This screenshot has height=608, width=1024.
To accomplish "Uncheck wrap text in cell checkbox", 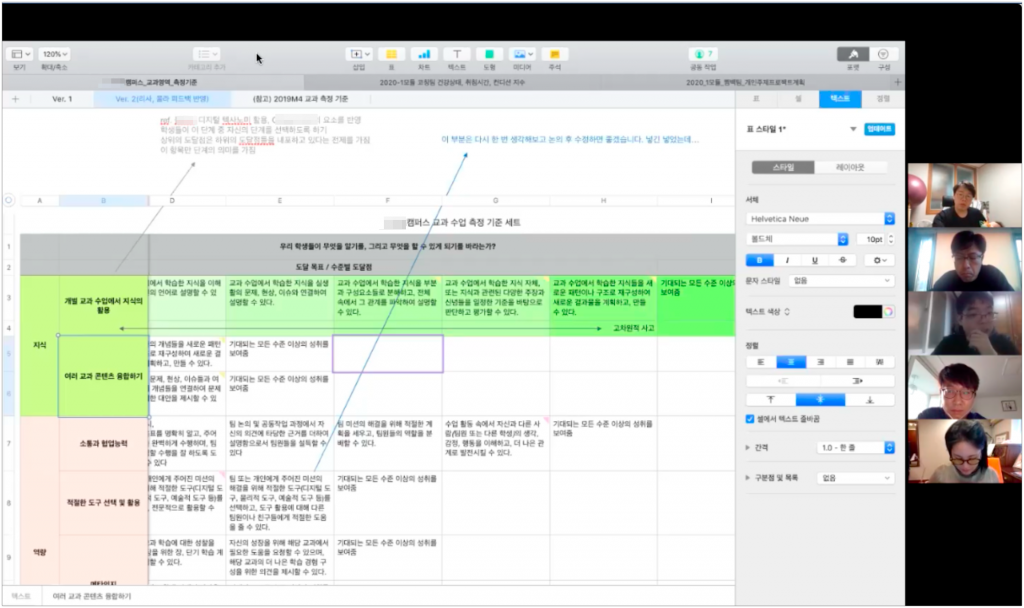I will pos(751,419).
